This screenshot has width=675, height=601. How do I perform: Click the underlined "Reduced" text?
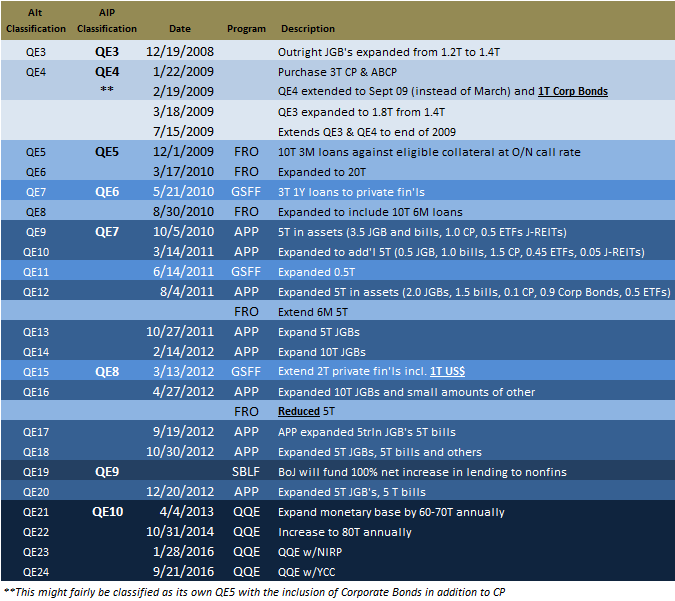point(299,411)
